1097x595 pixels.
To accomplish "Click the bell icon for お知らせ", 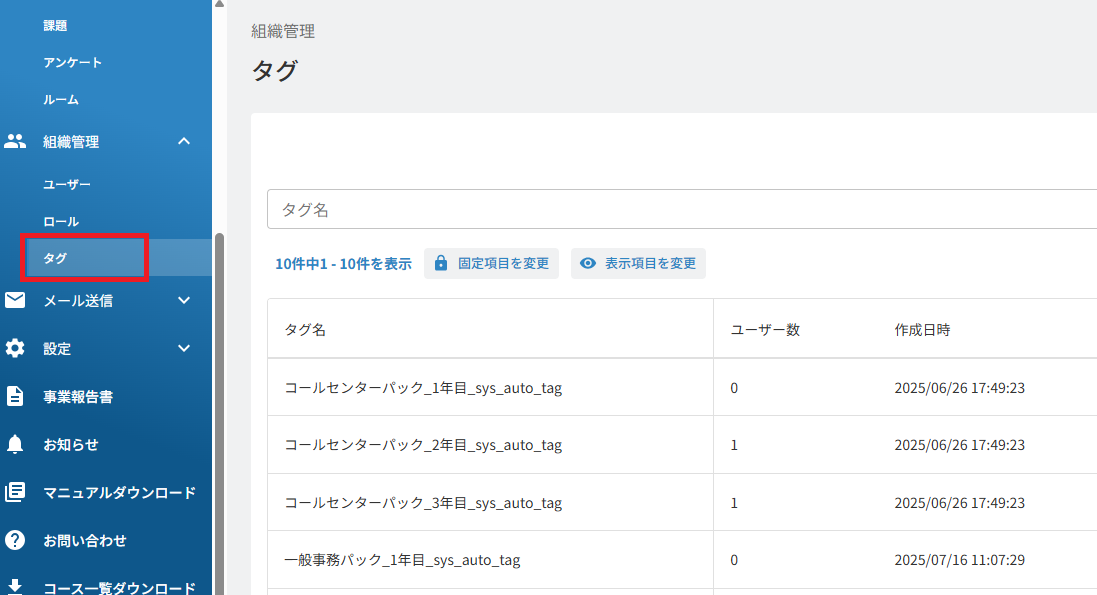I will (15, 444).
